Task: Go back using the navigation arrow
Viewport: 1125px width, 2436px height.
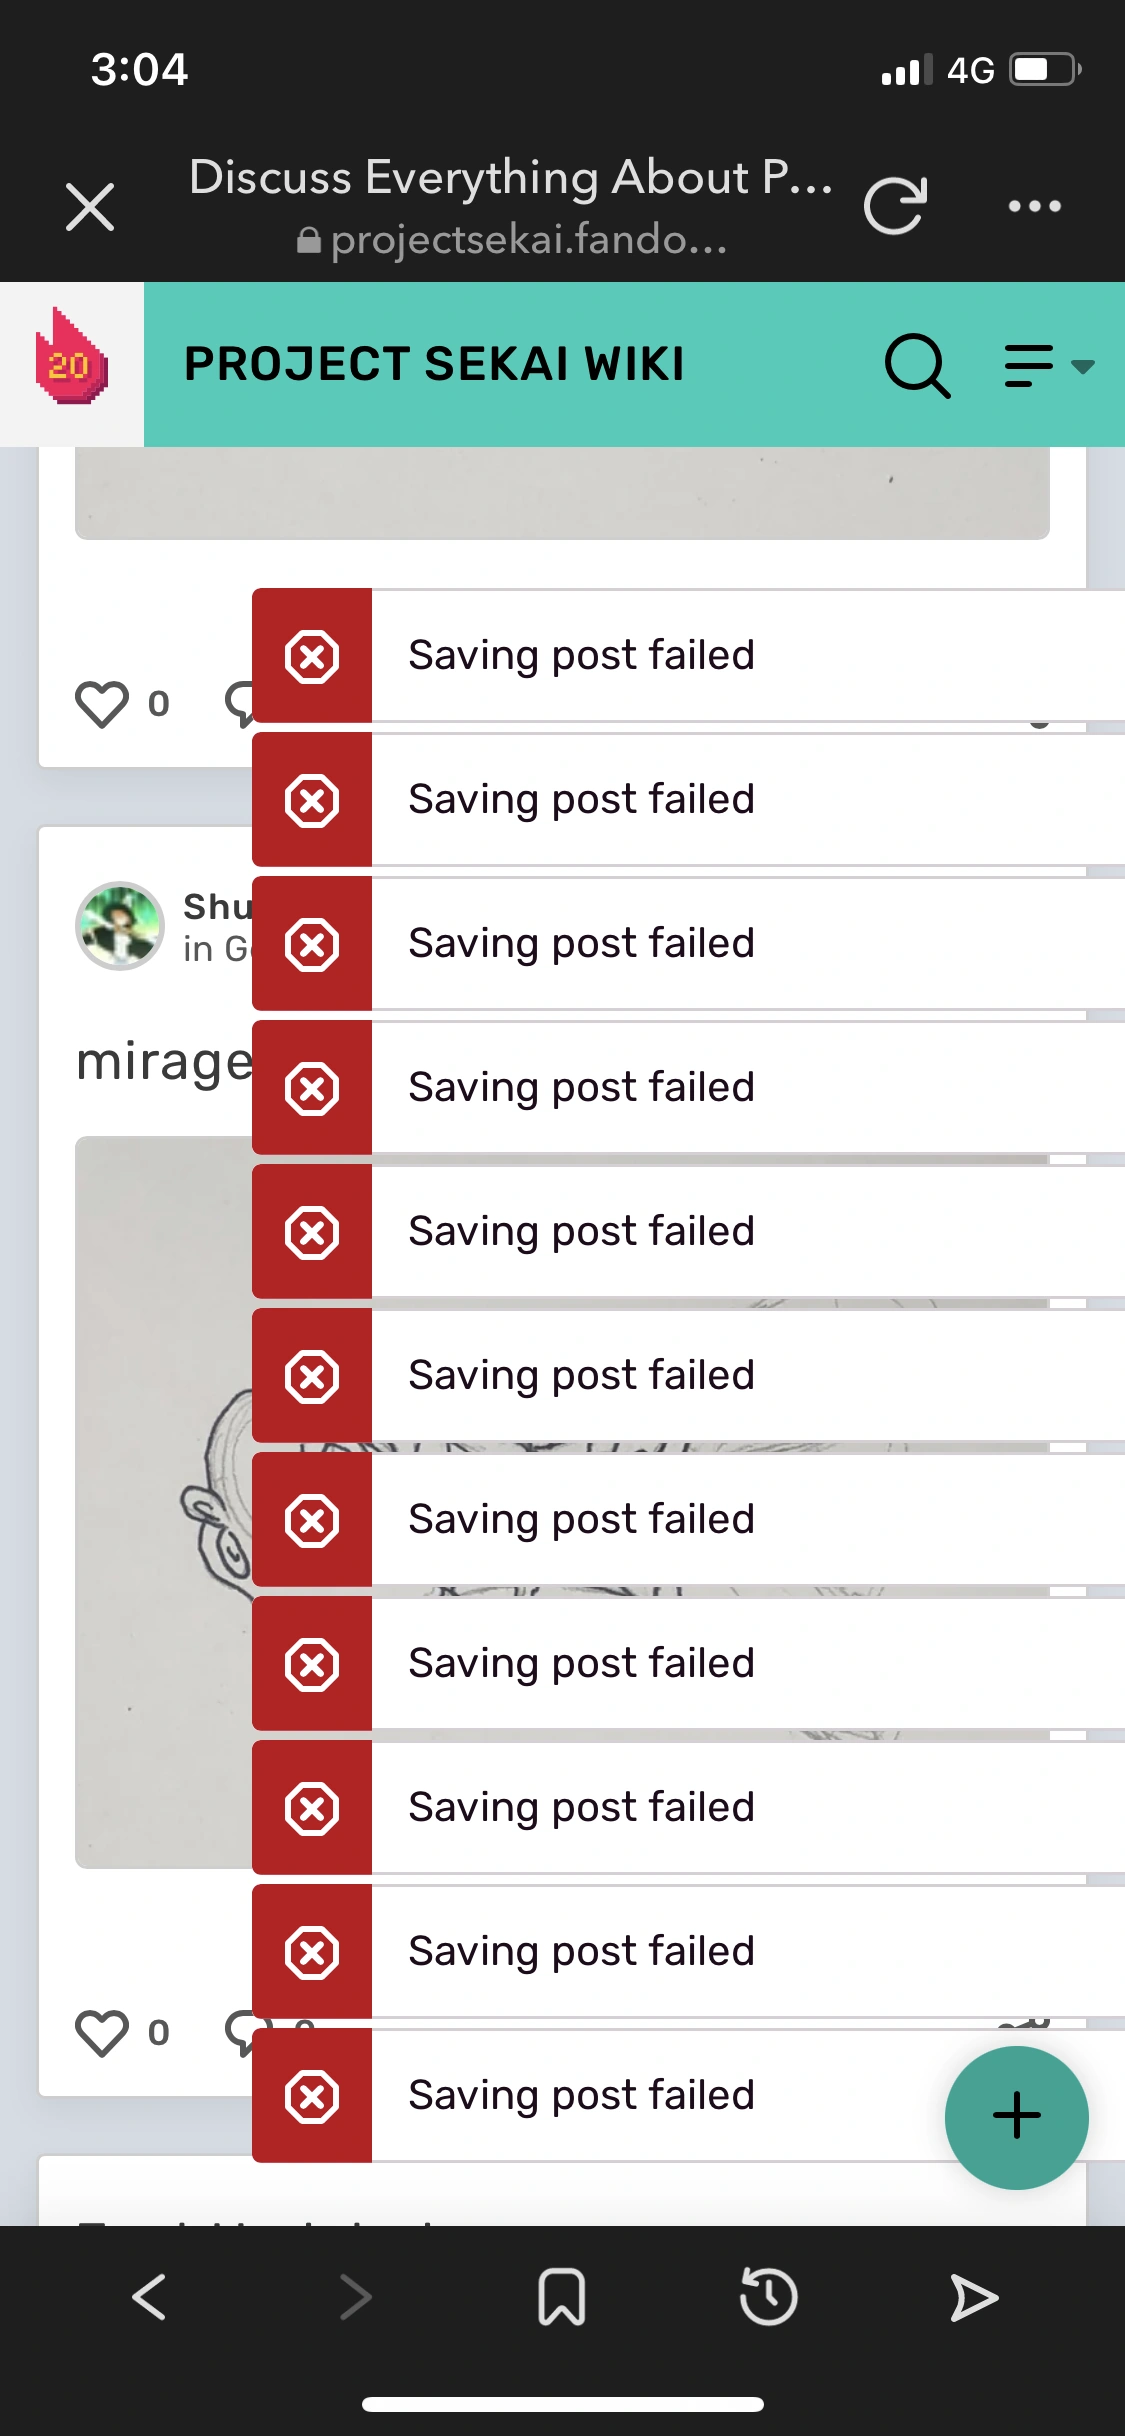Action: [x=150, y=2296]
